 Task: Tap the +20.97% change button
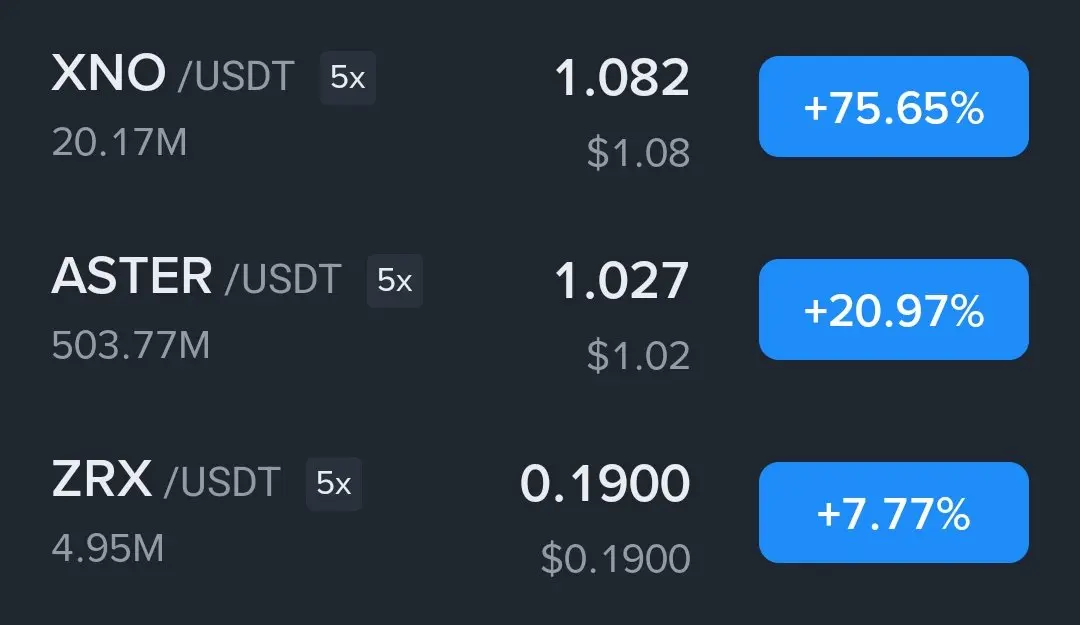[893, 309]
